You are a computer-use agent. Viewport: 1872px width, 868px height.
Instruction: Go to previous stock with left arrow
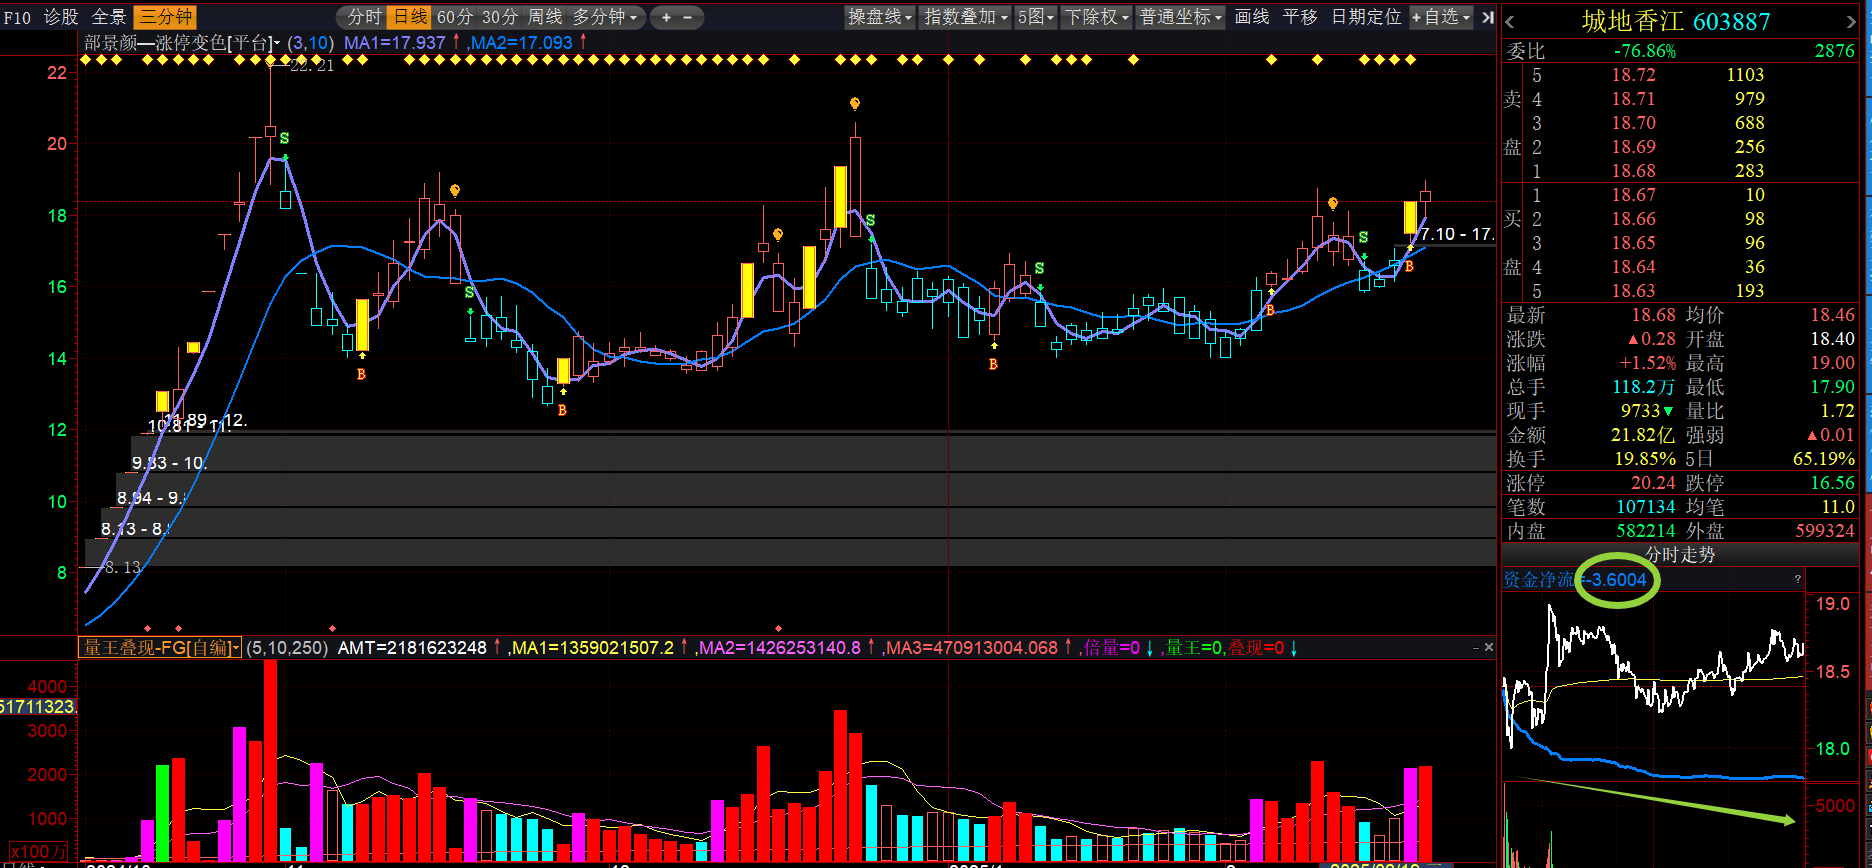(x=1510, y=21)
